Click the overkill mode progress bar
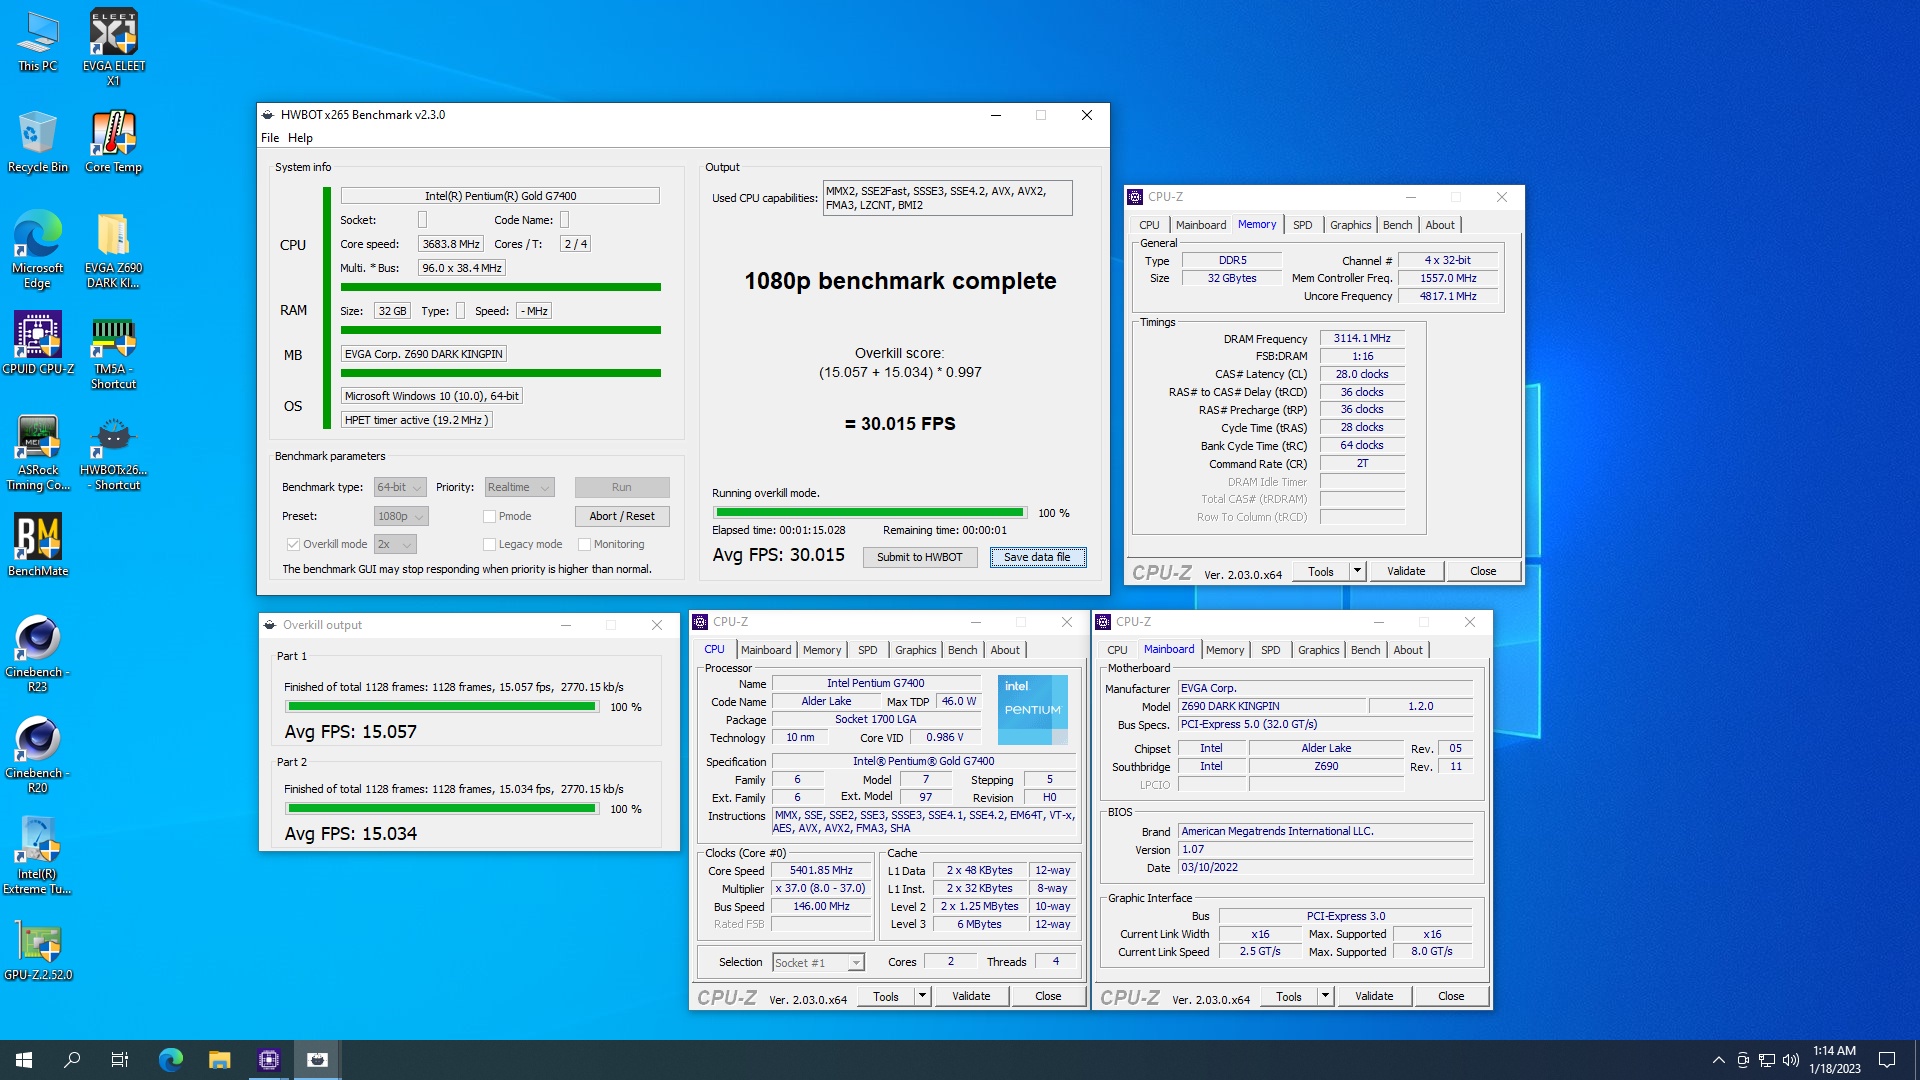This screenshot has height=1080, width=1920. [869, 512]
